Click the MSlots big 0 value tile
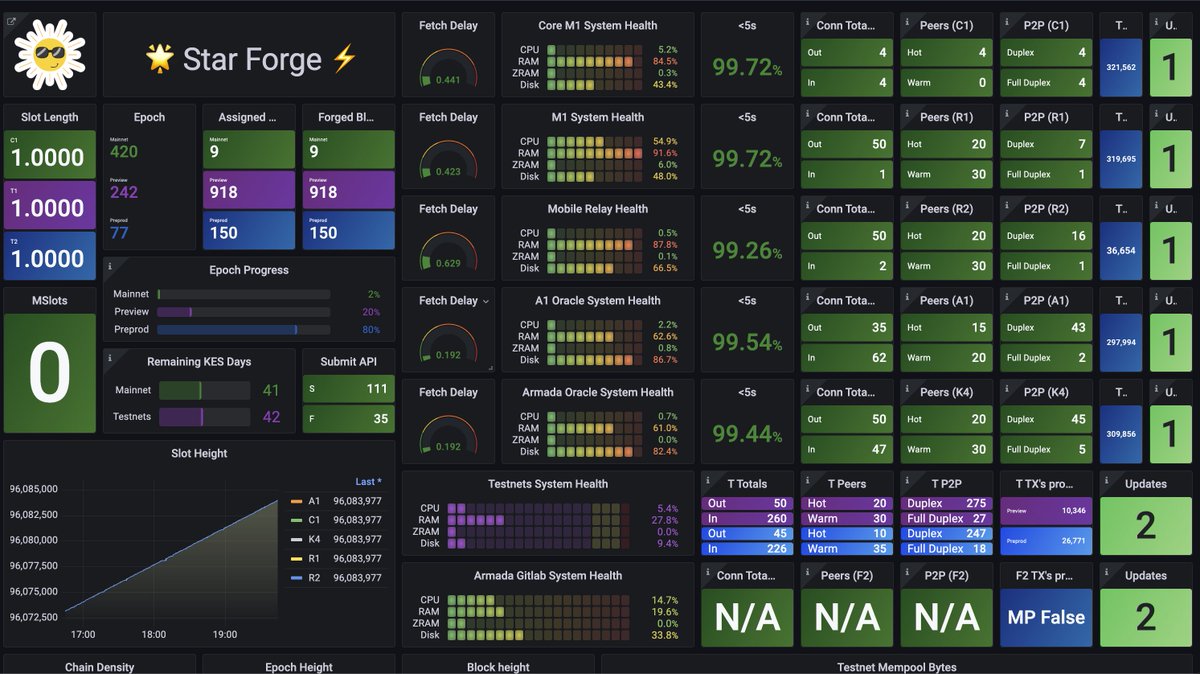 click(x=50, y=374)
